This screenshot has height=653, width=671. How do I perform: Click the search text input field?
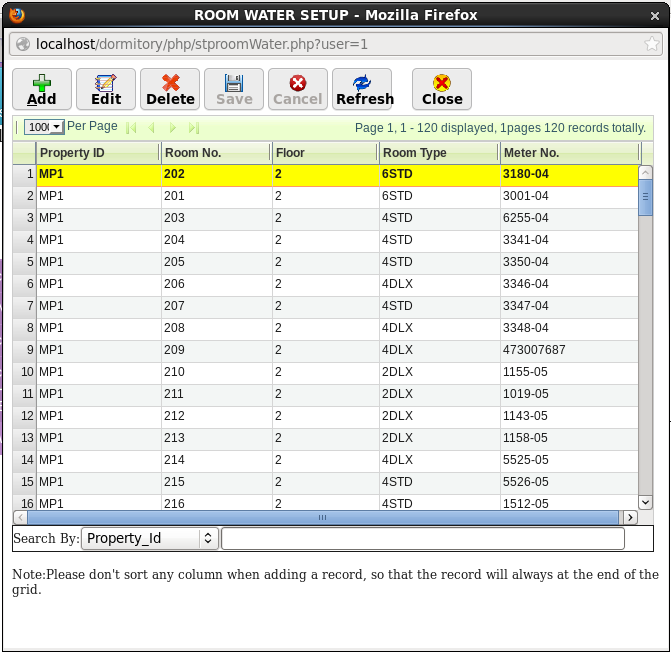(422, 538)
